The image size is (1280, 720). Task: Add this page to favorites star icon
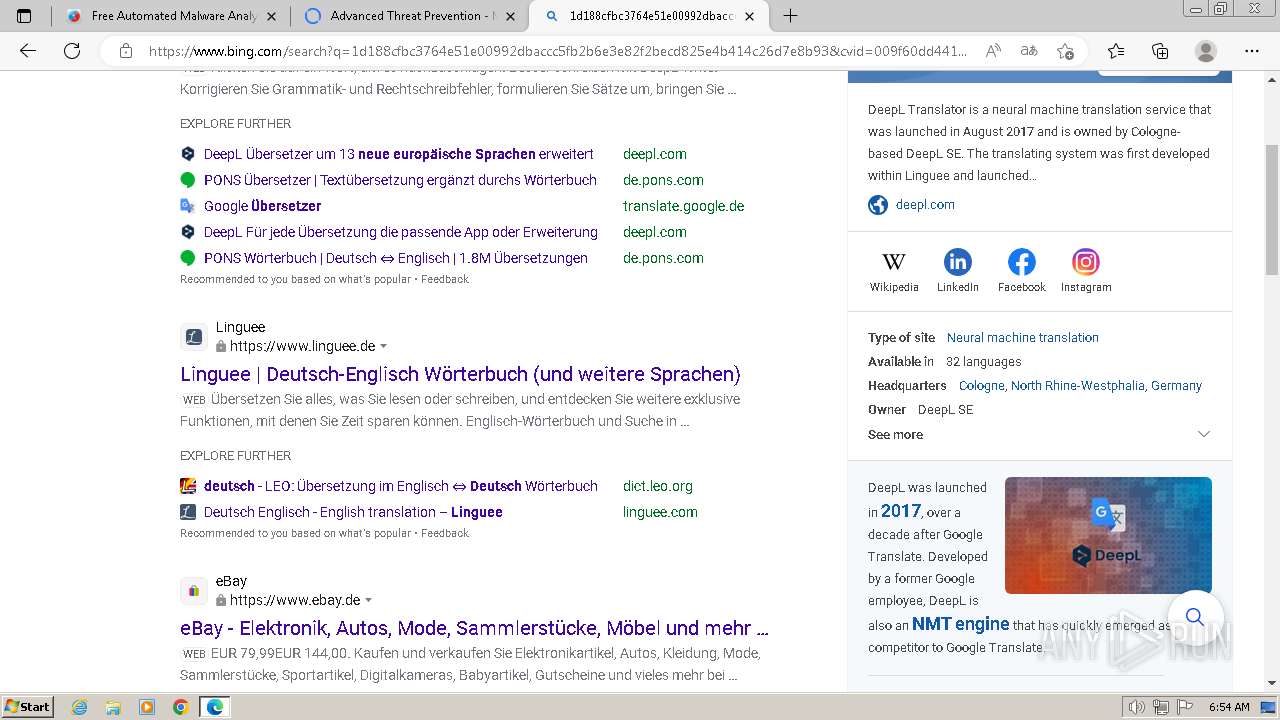pos(1065,51)
